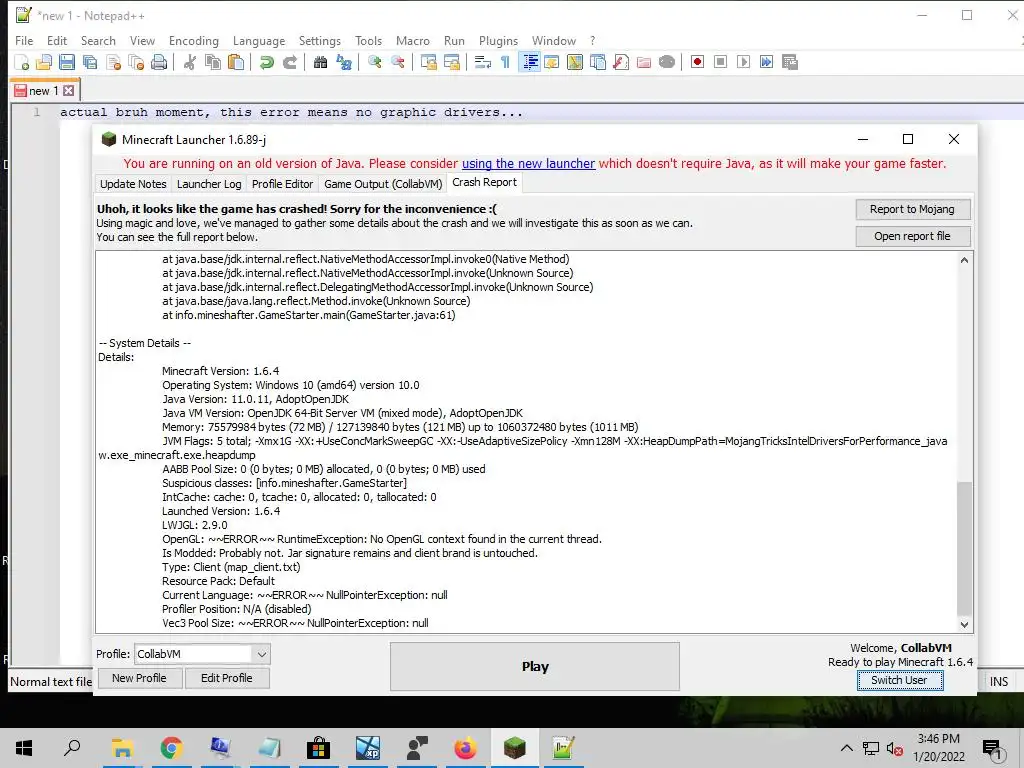
Task: Click the Synchronize Vertical Scrolling icon
Action: point(428,62)
